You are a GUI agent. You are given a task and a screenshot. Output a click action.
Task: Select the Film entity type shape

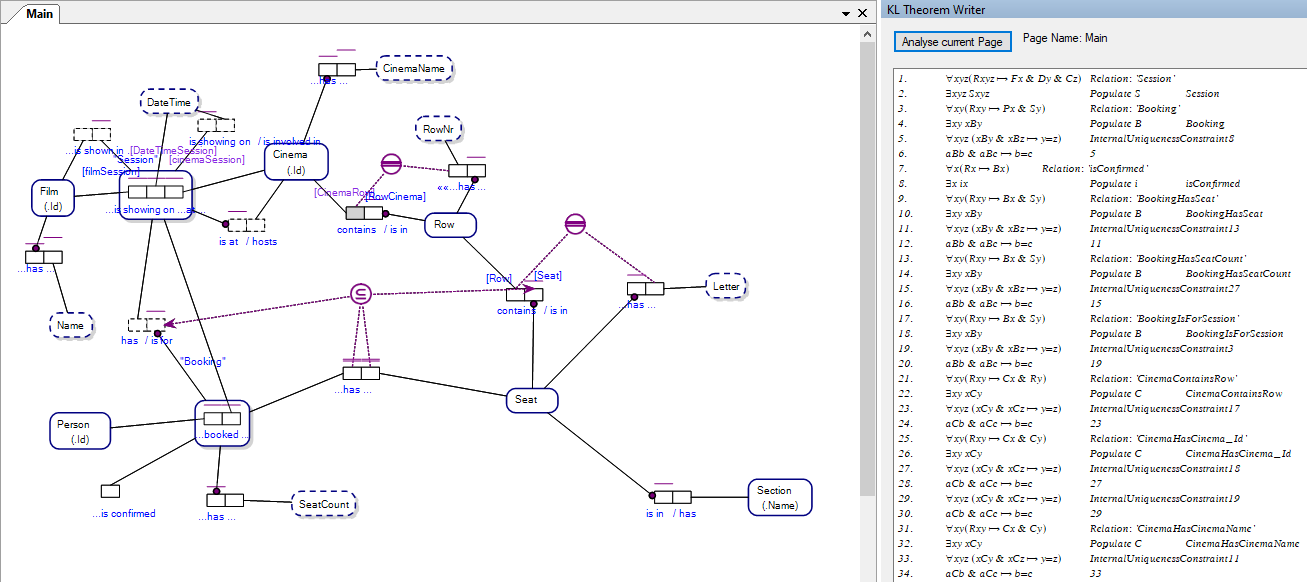click(53, 198)
